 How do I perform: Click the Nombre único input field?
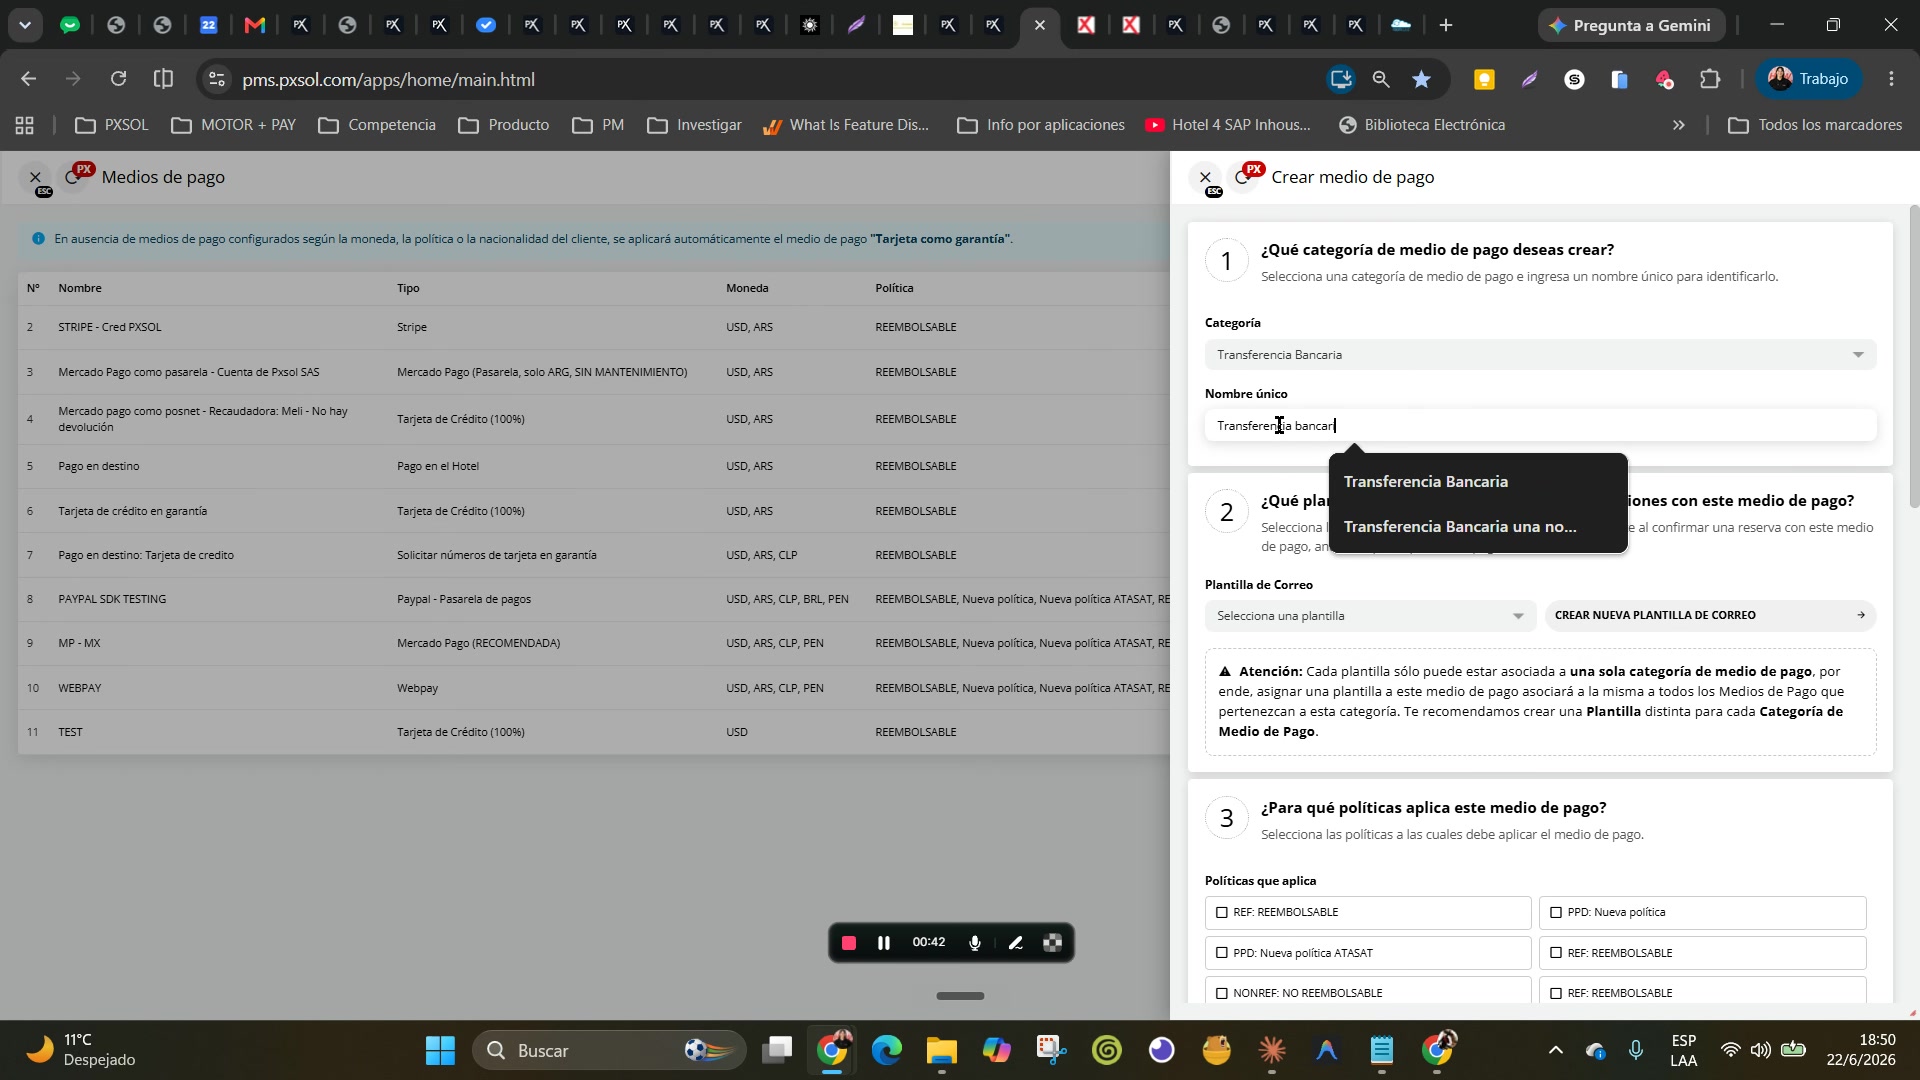point(1540,426)
